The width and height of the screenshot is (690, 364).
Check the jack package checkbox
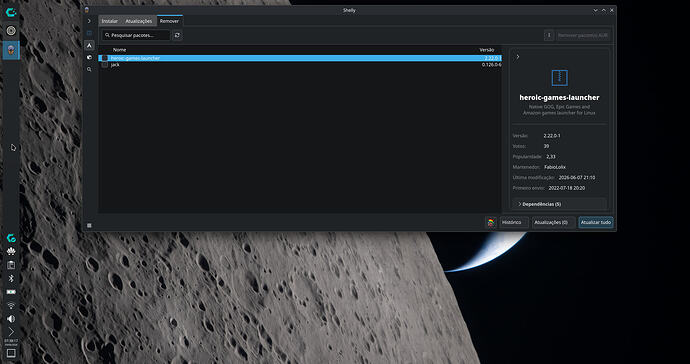click(104, 65)
